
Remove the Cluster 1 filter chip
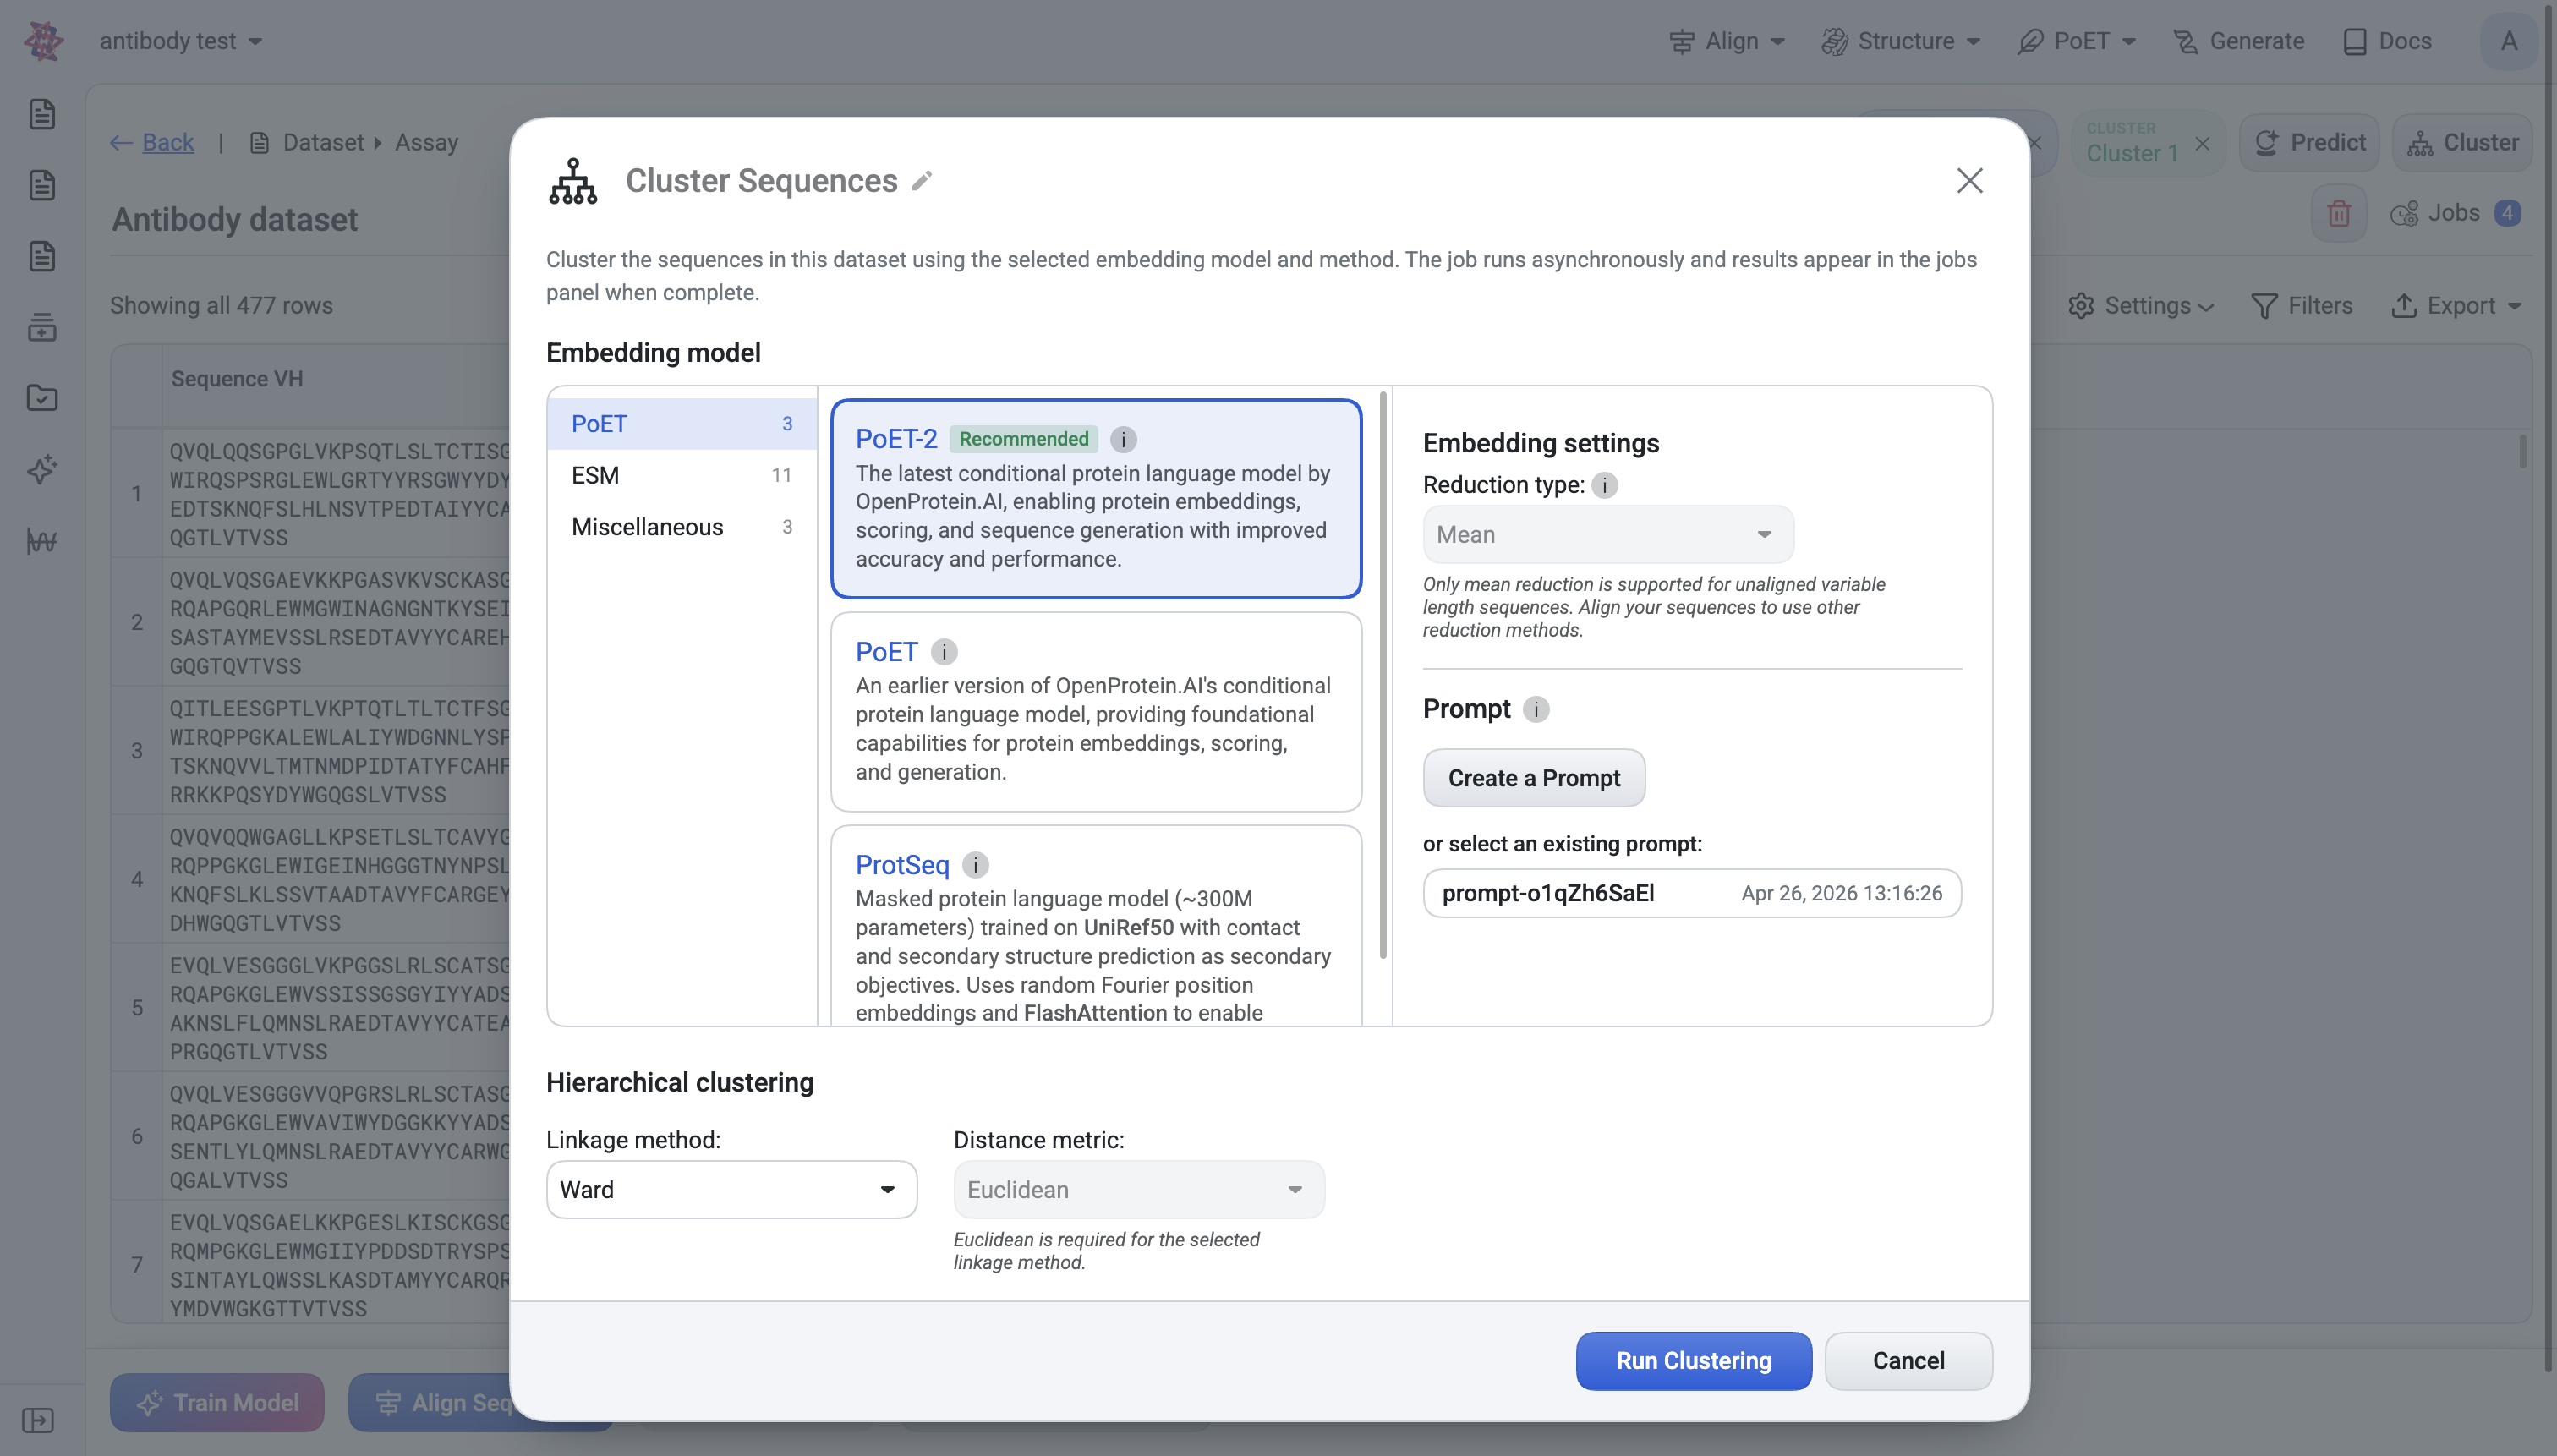(2202, 143)
